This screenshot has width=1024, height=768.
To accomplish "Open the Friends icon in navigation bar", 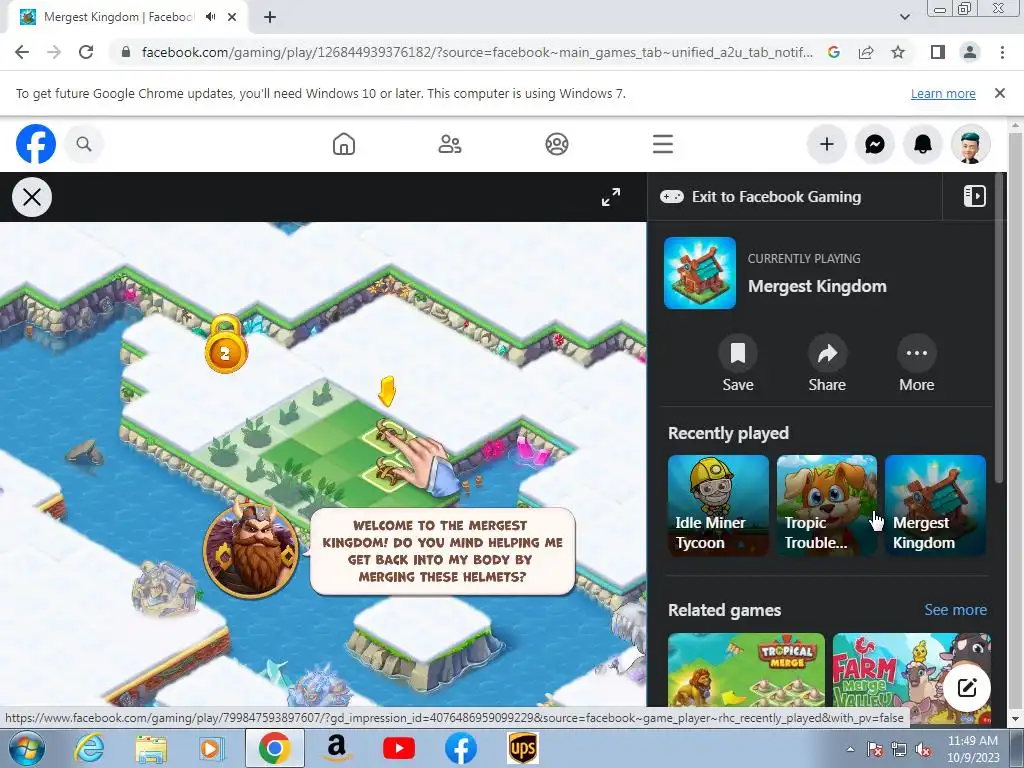I will (450, 144).
